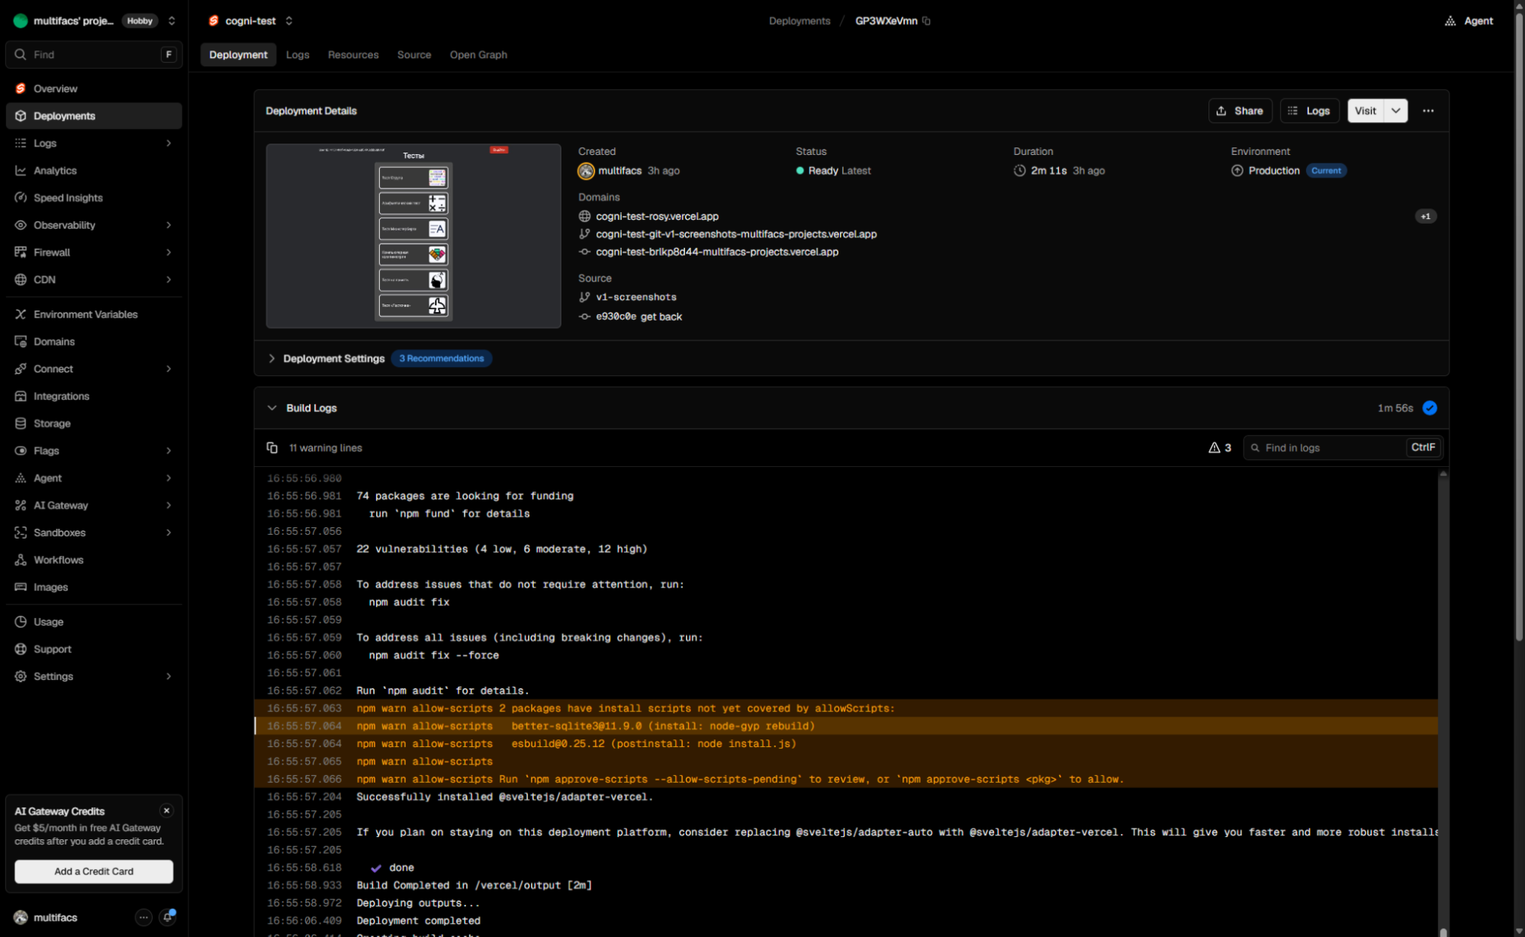Viewport: 1525px width, 937px height.
Task: Expand the Observability sidebar submenu
Action: tap(168, 226)
